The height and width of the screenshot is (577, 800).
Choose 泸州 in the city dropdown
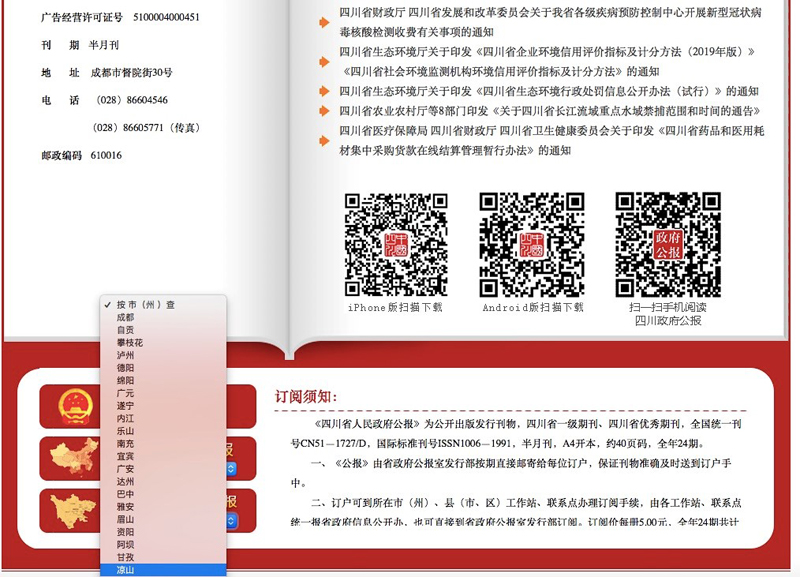coord(163,355)
